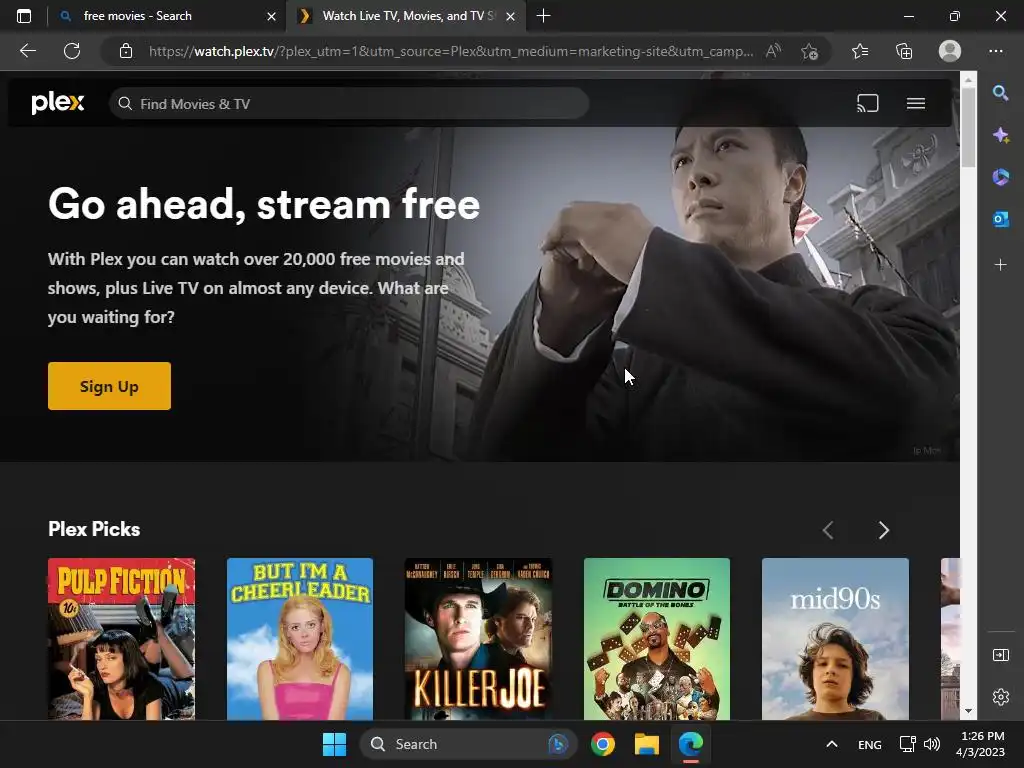Open Microsoft 365 icon in sidebar
Image resolution: width=1024 pixels, height=768 pixels.
point(1000,177)
